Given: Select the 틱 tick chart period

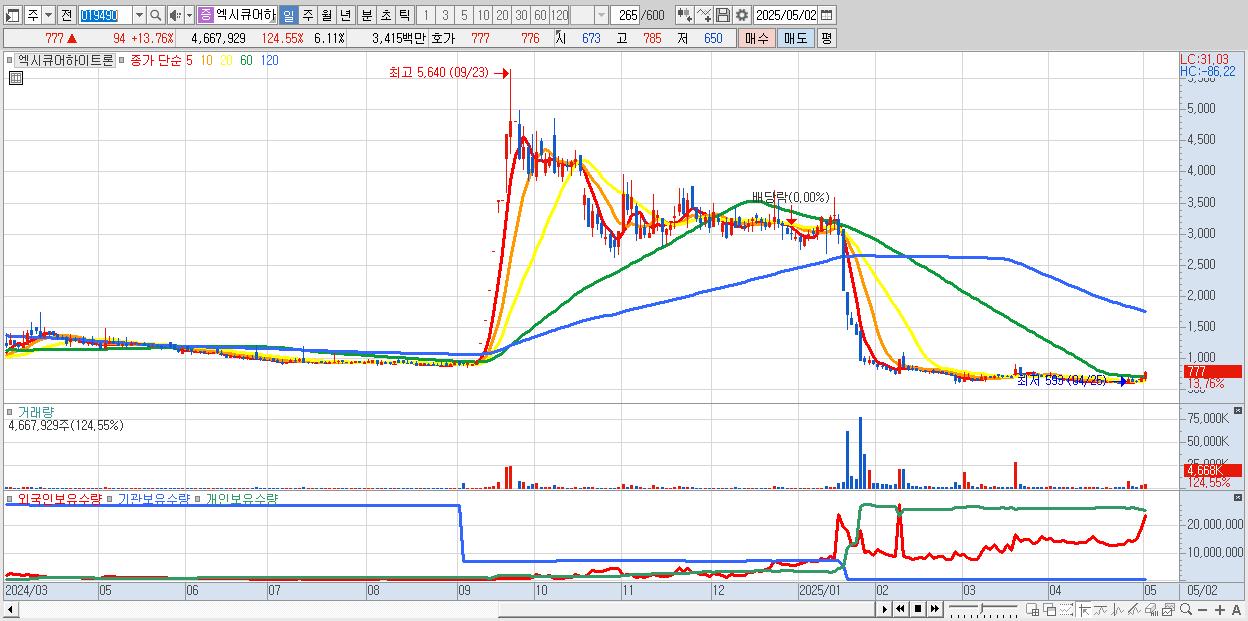Looking at the screenshot, I should pyautogui.click(x=404, y=15).
